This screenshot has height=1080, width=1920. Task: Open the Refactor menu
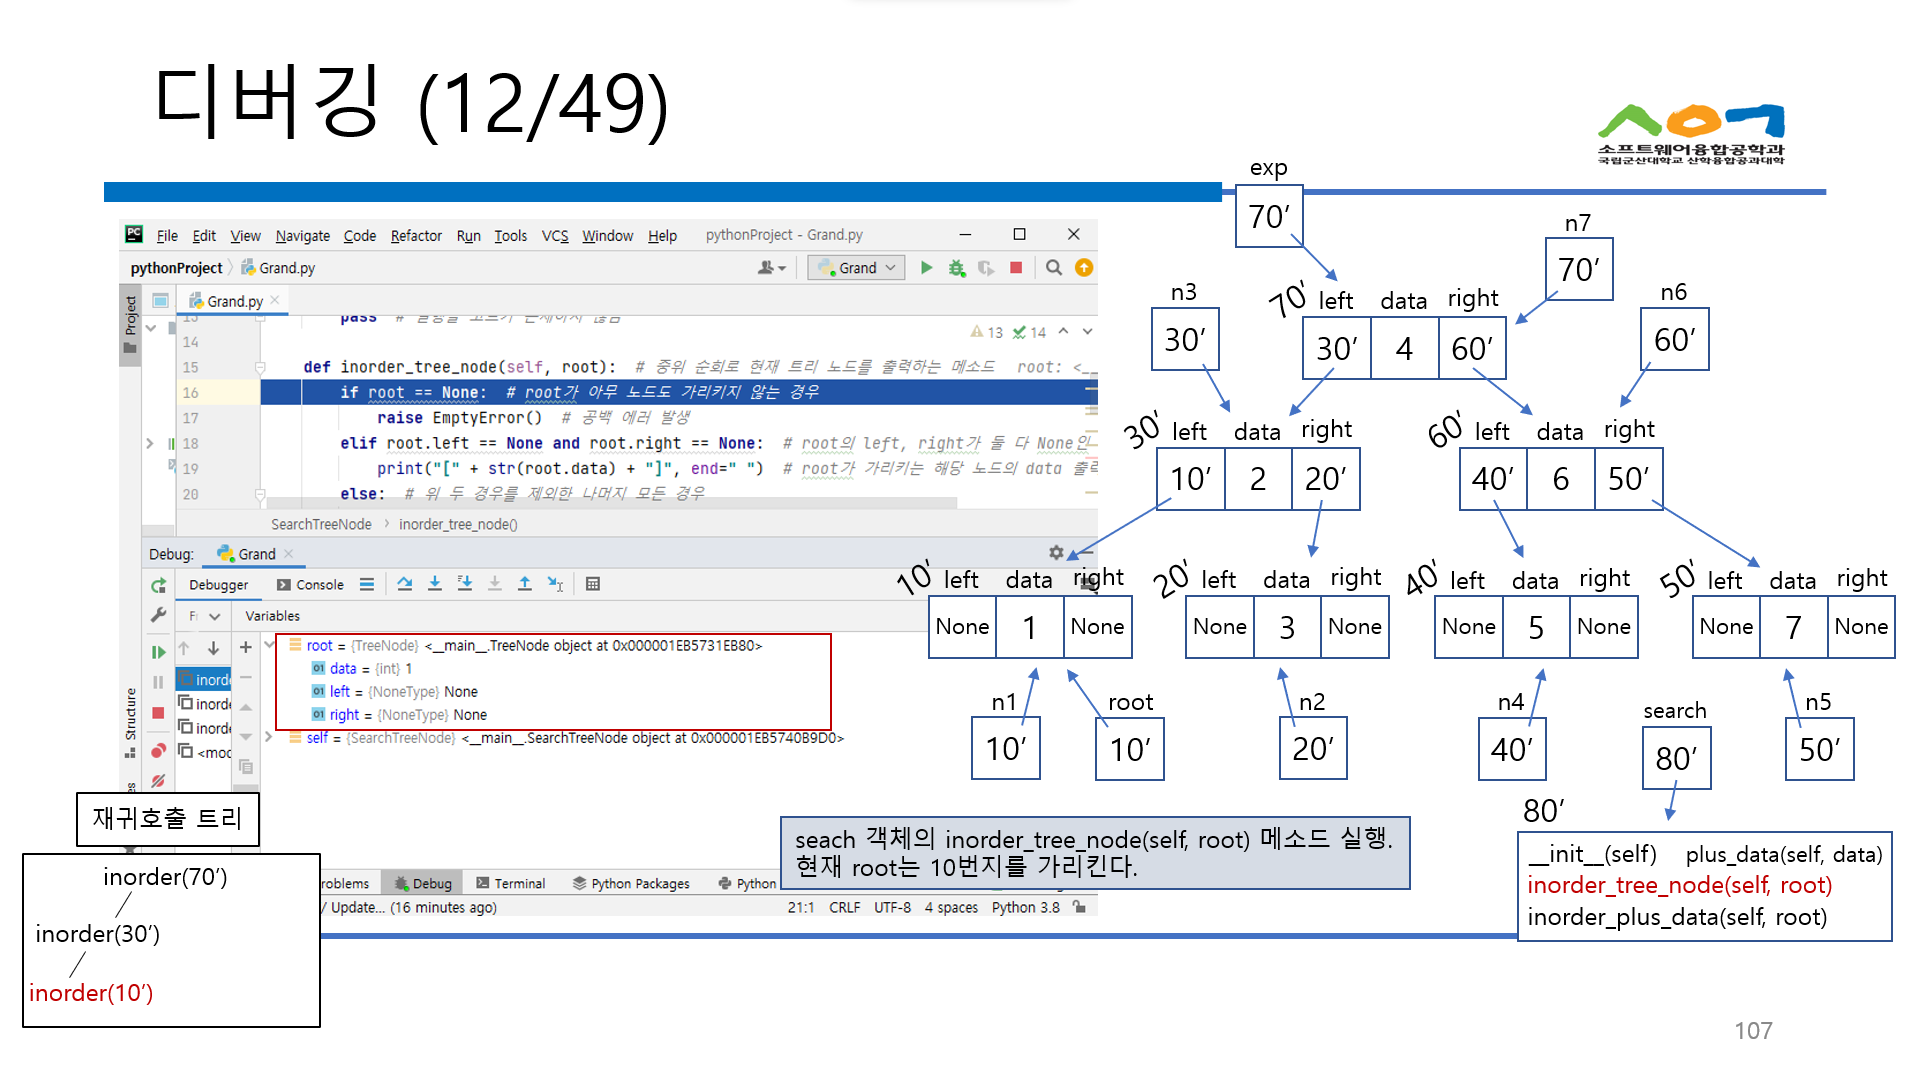416,236
